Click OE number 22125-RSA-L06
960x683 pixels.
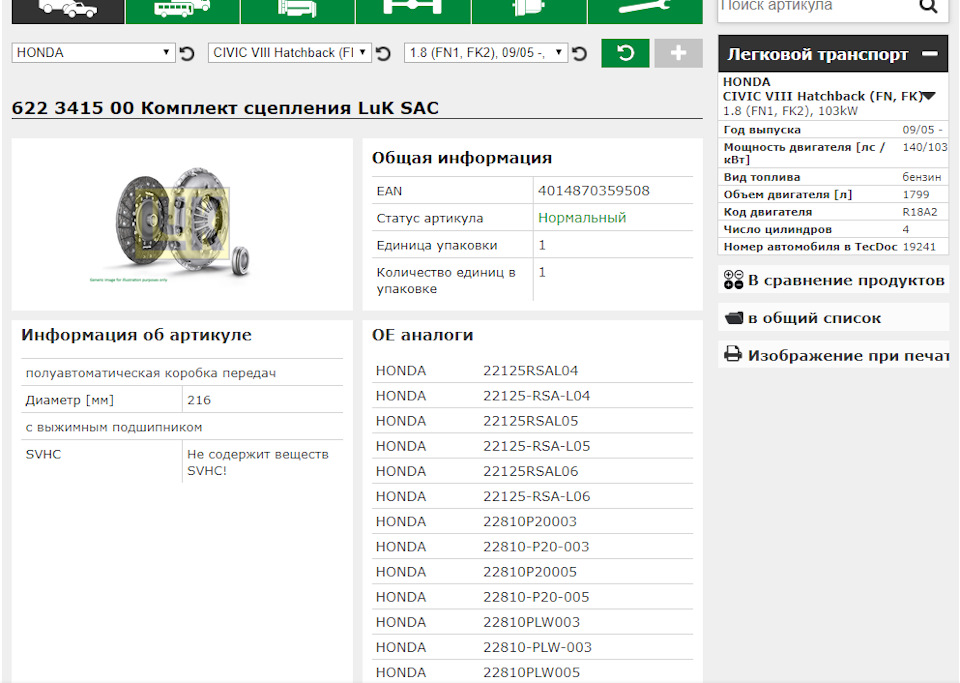pyautogui.click(x=536, y=496)
